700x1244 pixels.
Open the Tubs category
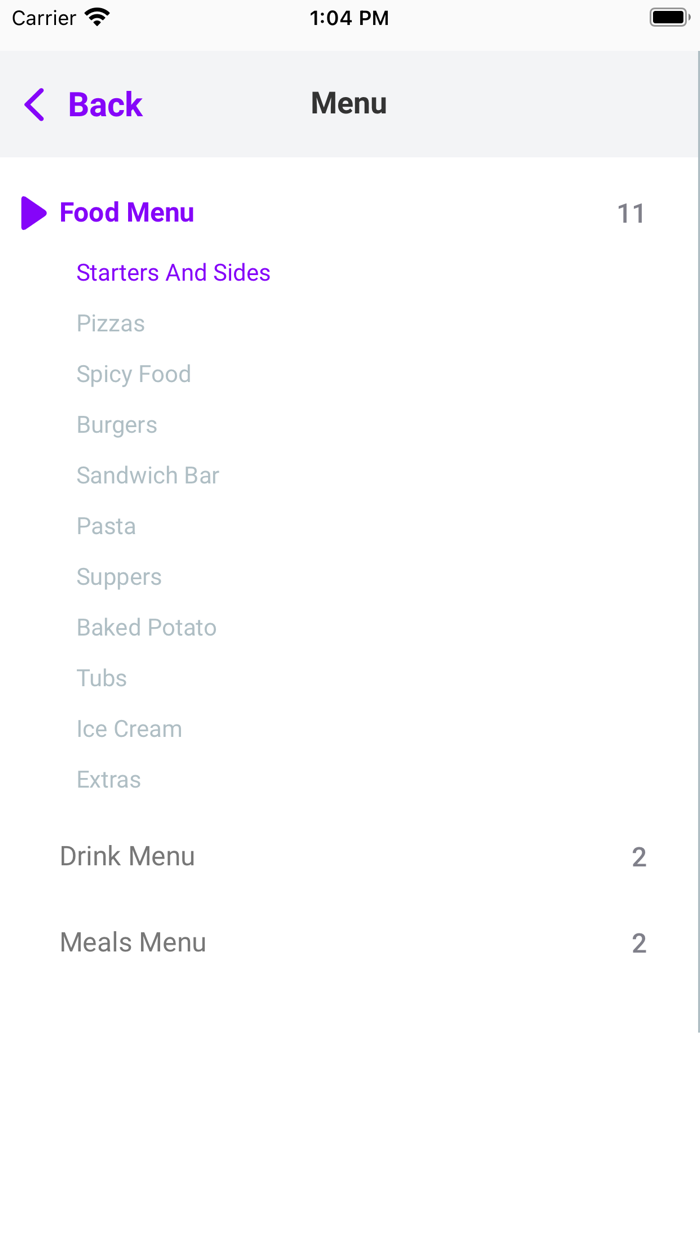click(102, 678)
